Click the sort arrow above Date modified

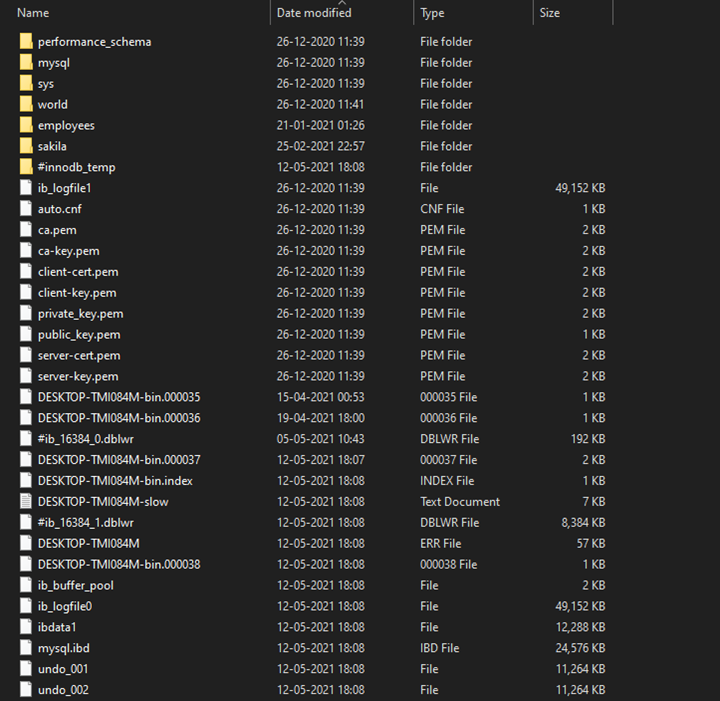coord(342,2)
